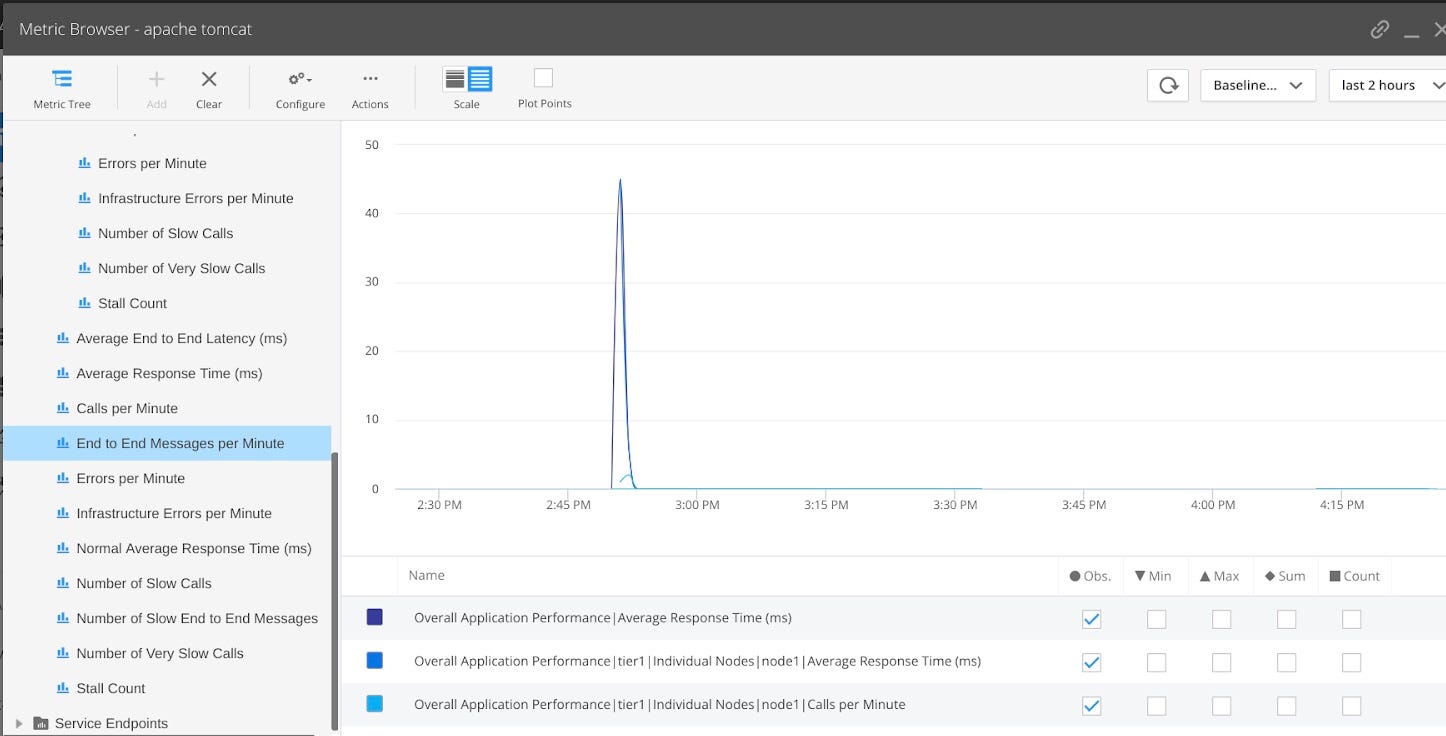
Task: Open the Metric Tree panel icon
Action: 62,79
